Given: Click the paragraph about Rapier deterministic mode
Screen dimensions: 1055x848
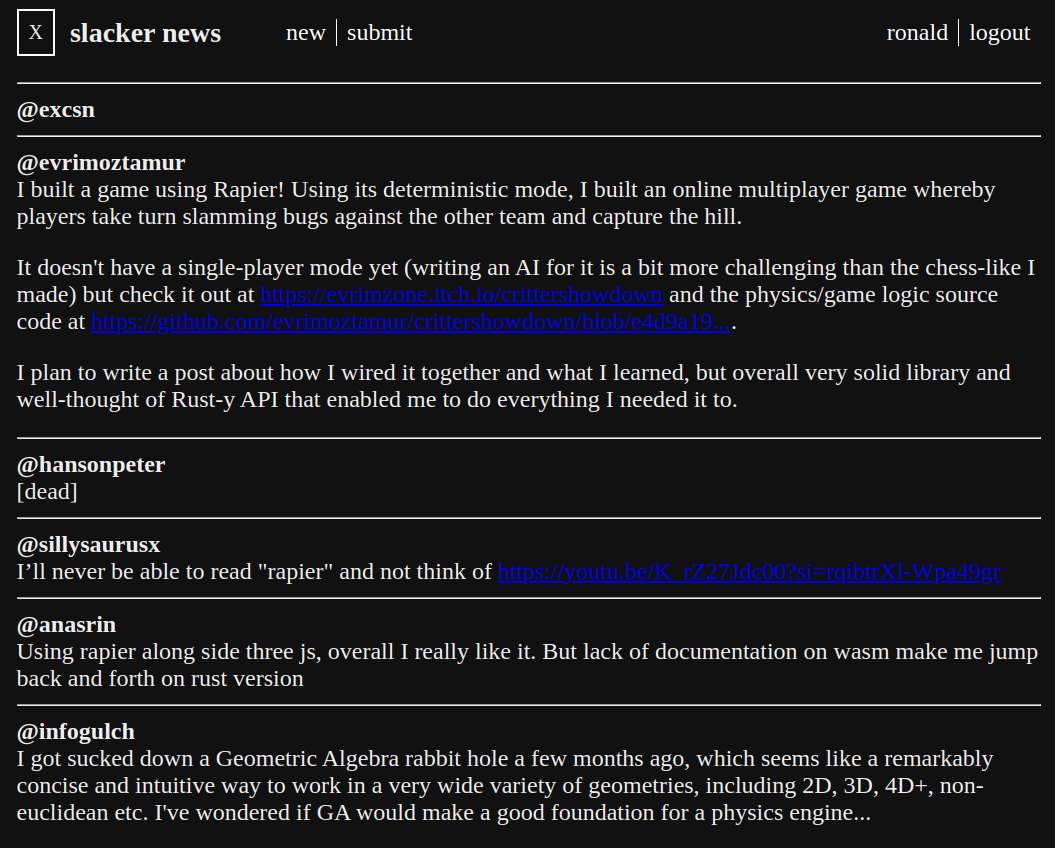Looking at the screenshot, I should pos(506,203).
